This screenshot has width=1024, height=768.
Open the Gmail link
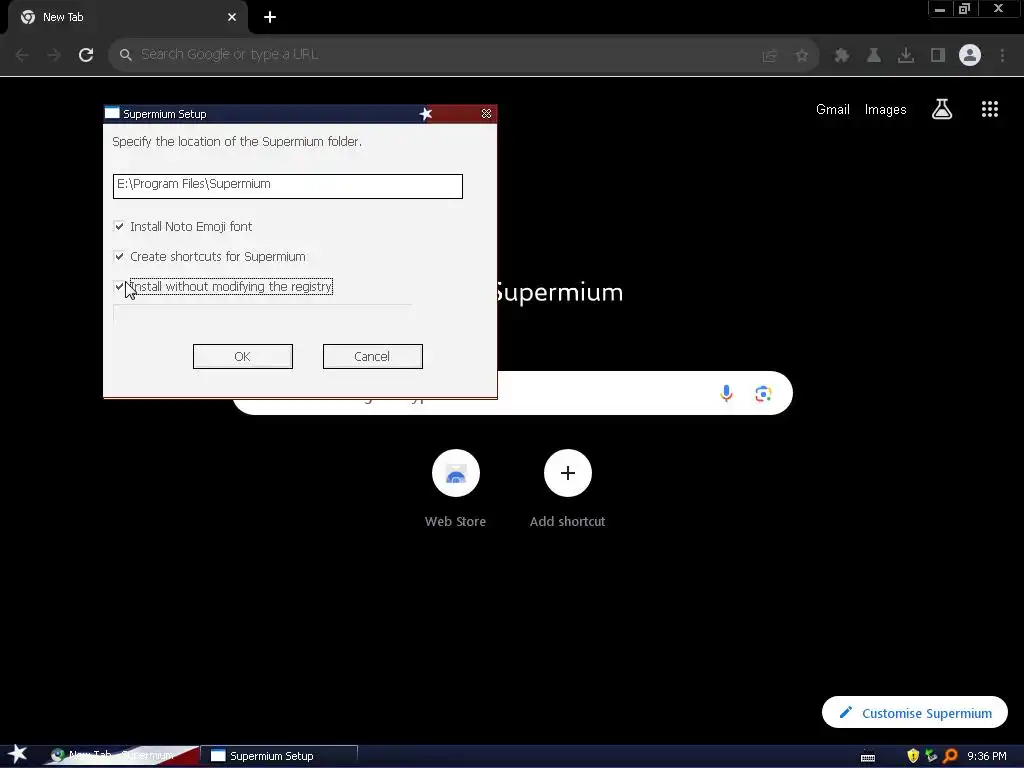833,110
